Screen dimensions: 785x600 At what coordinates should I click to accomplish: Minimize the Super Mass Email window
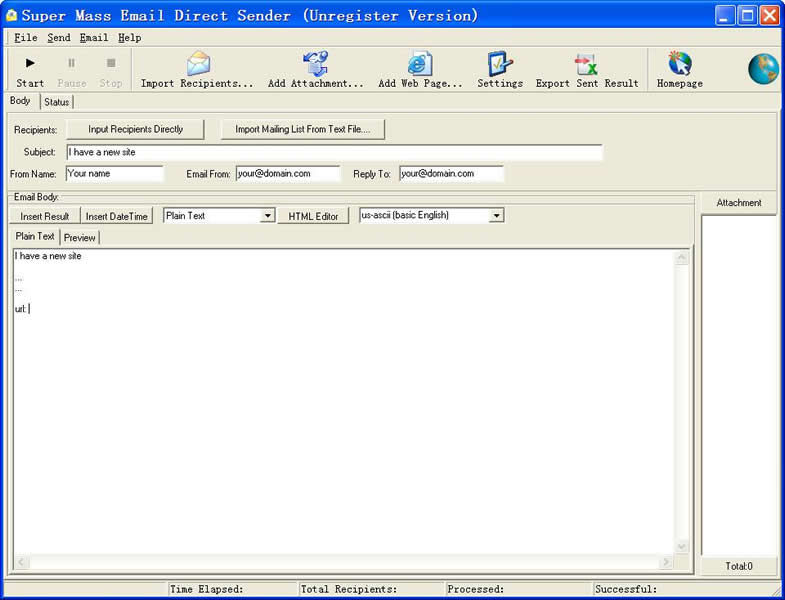[724, 16]
